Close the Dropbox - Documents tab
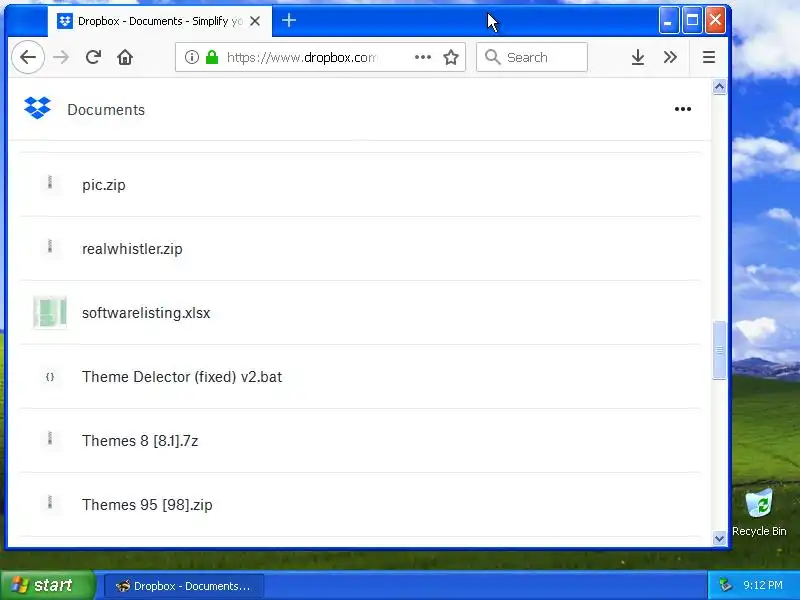Screen dimensions: 800x600 click(255, 21)
